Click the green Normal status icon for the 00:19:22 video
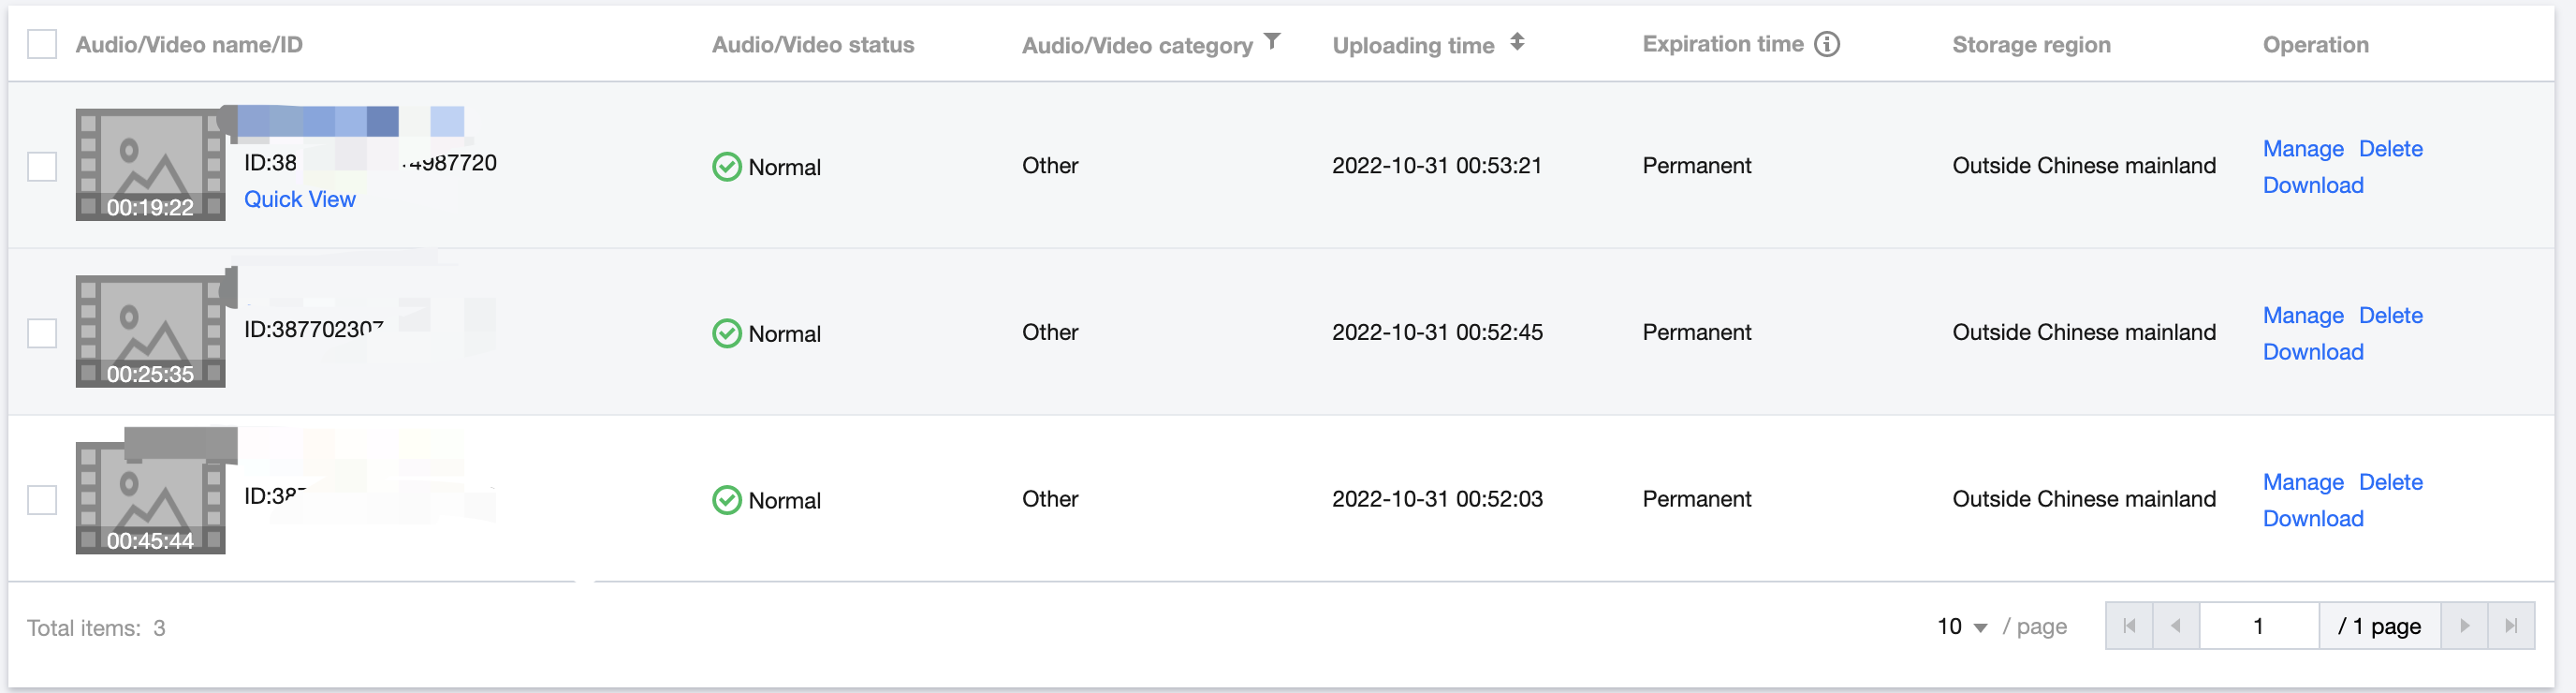This screenshot has height=693, width=2576. (726, 167)
